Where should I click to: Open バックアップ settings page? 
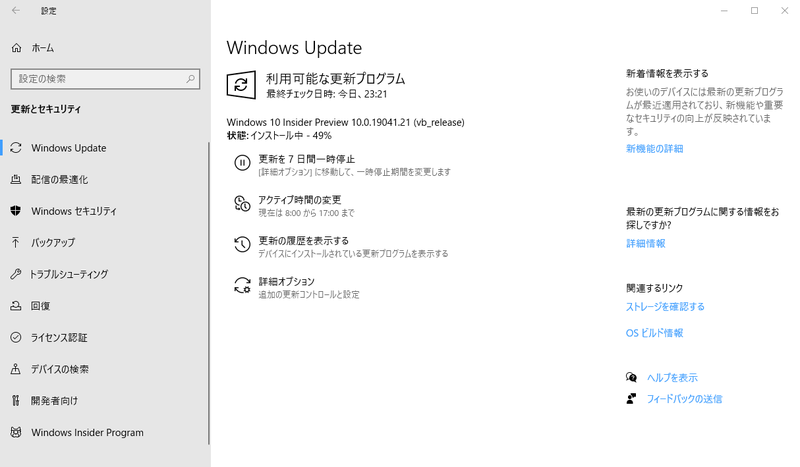(x=53, y=242)
